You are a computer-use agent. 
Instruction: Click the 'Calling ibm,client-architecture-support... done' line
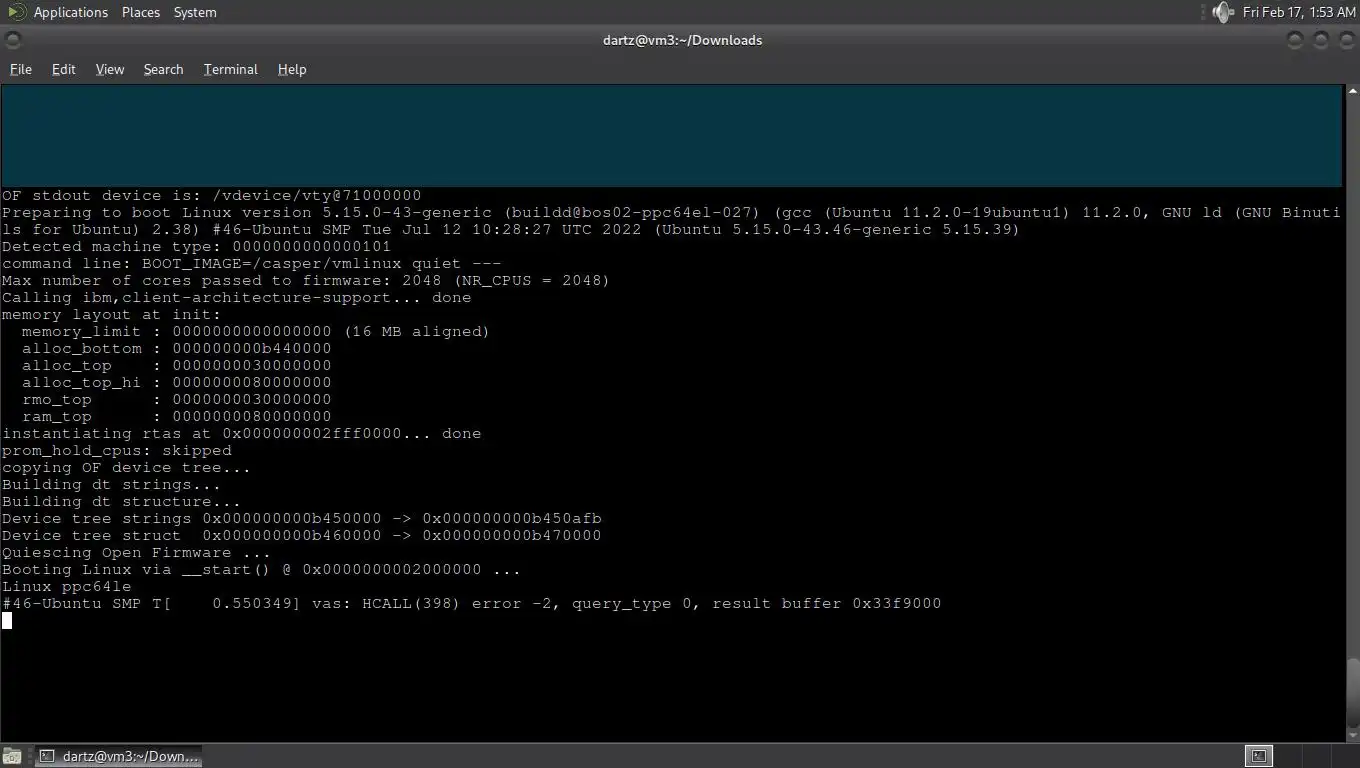tap(237, 298)
